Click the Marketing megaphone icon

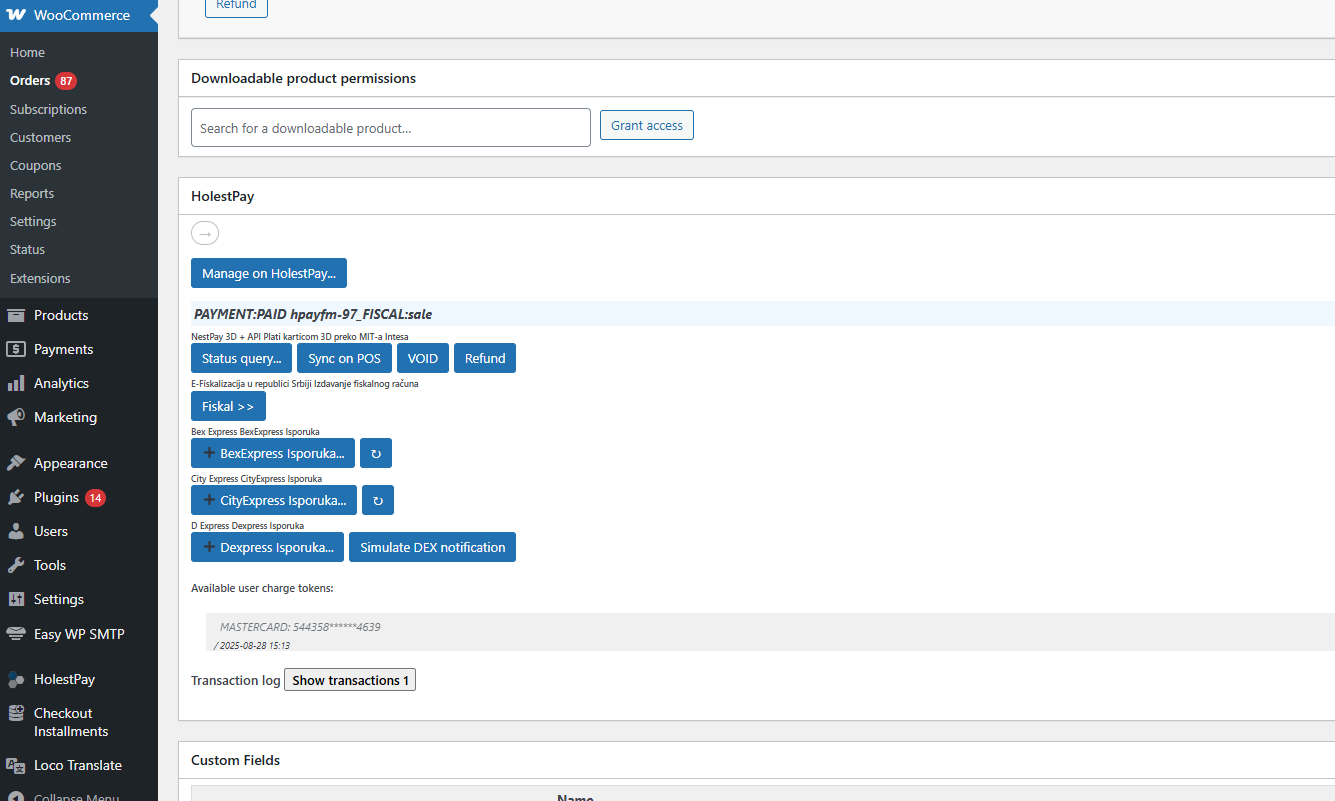(x=16, y=417)
